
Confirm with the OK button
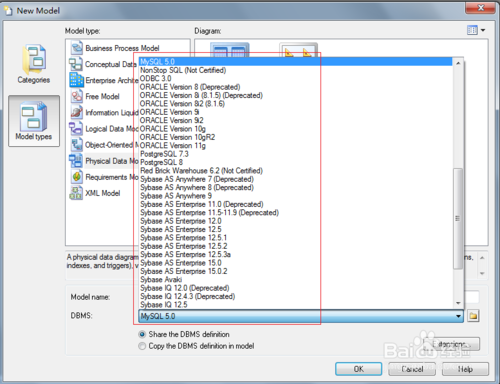359,369
